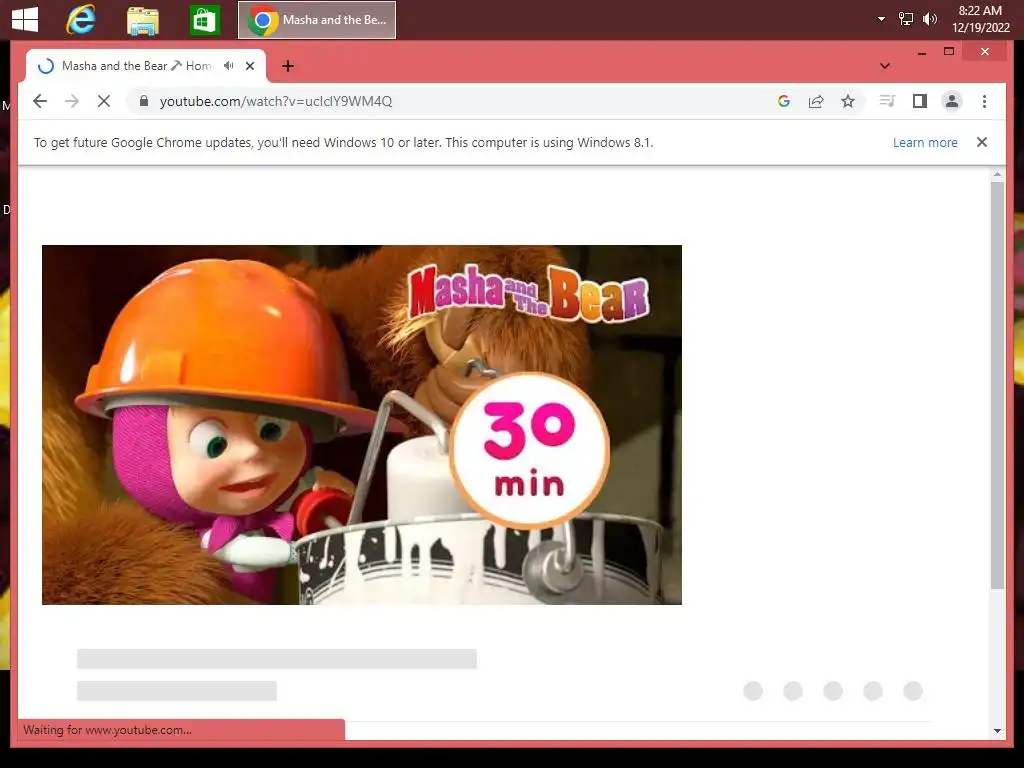This screenshot has width=1024, height=768.
Task: Click the Google G icon in address bar
Action: pos(784,101)
